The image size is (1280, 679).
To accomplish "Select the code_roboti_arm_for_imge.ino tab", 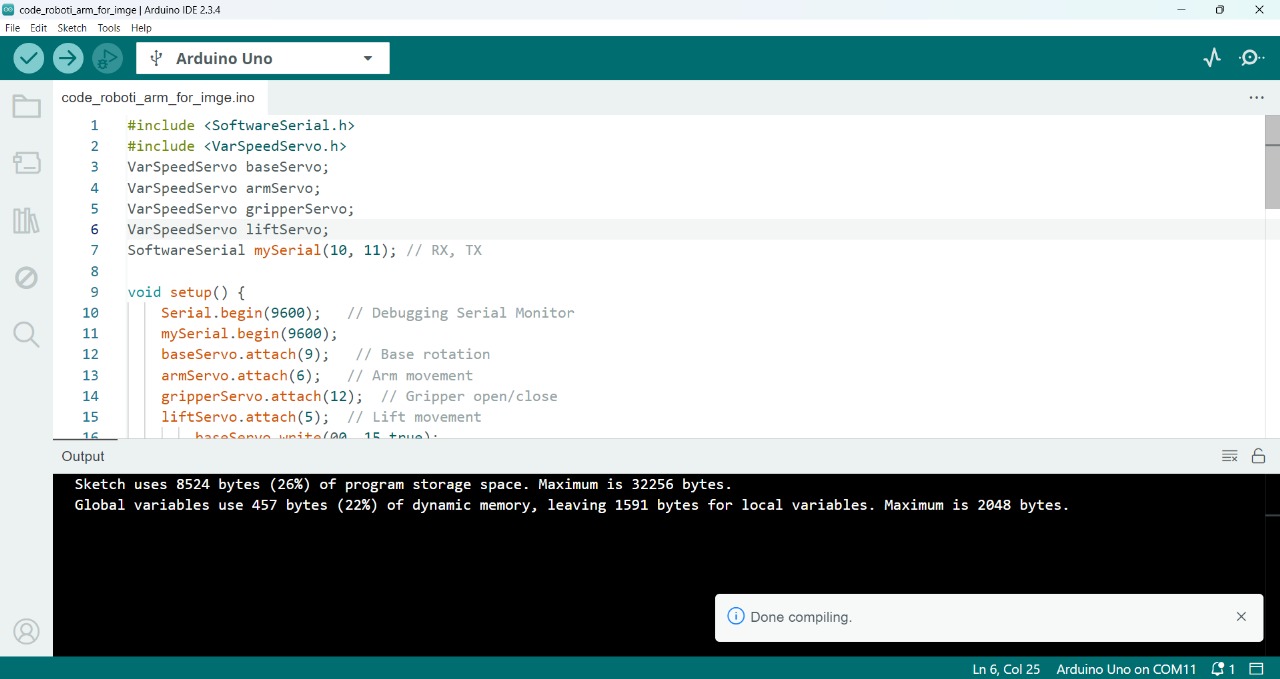I will pos(158,98).
